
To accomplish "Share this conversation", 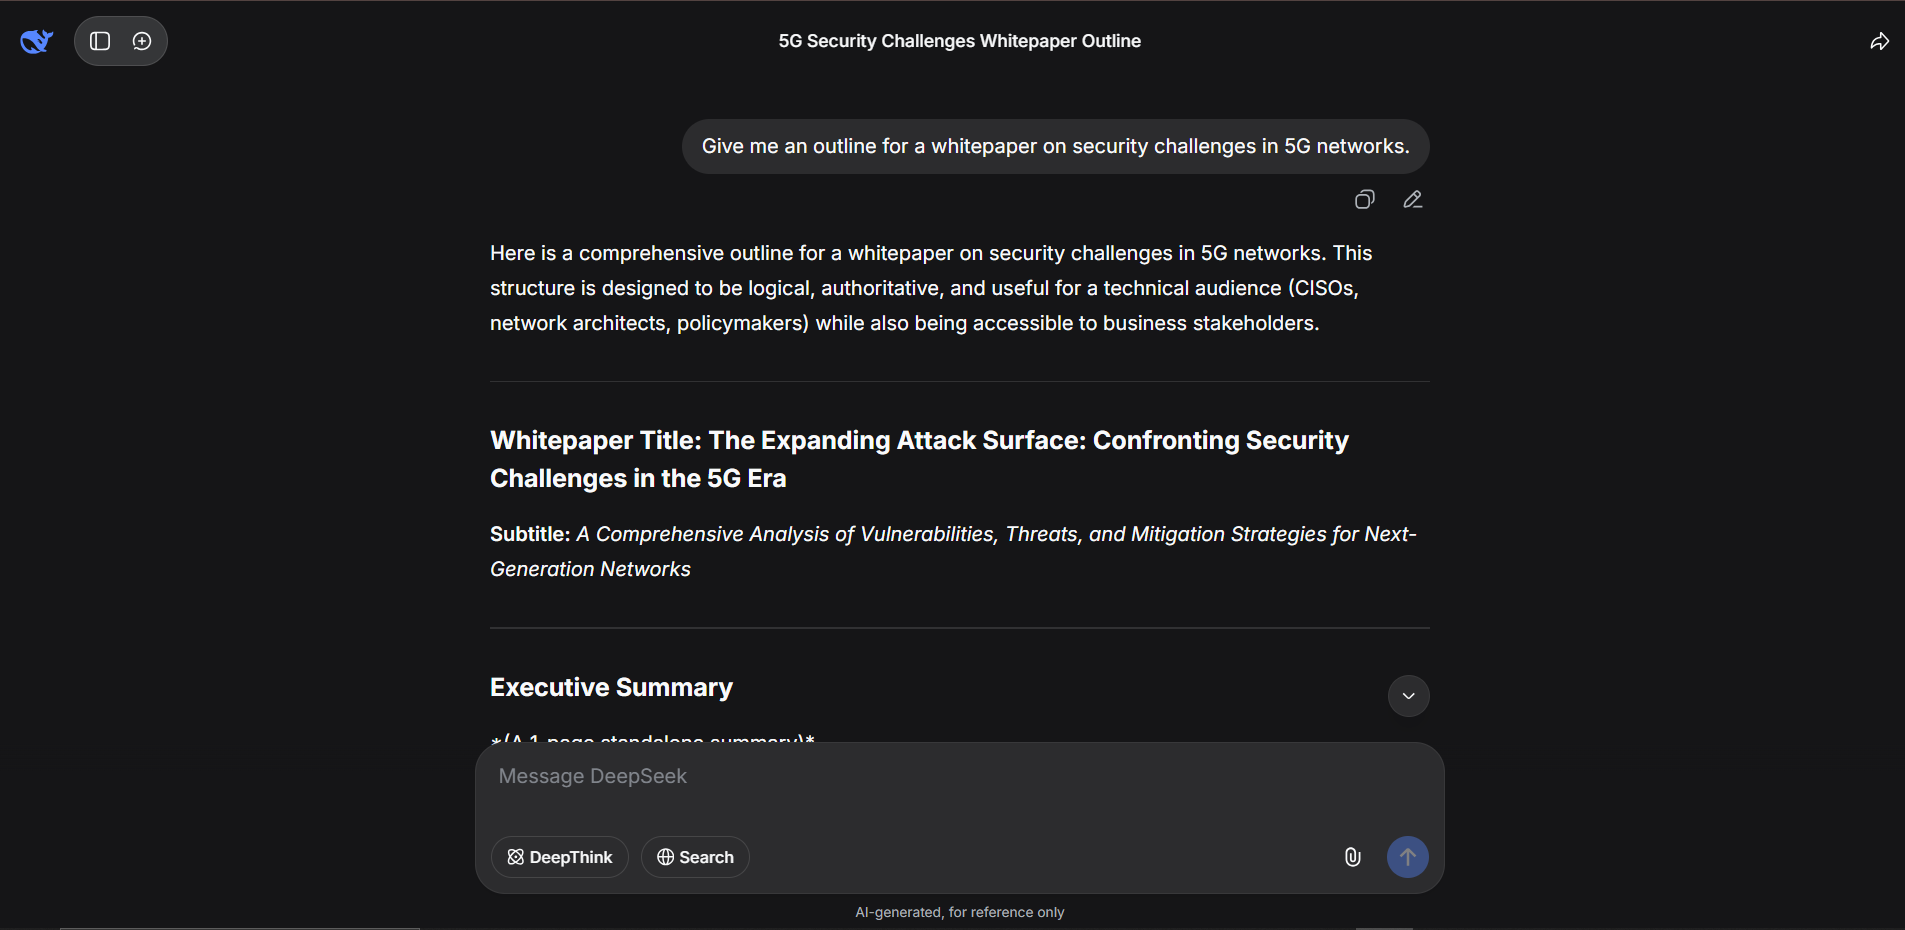I will click(1879, 41).
